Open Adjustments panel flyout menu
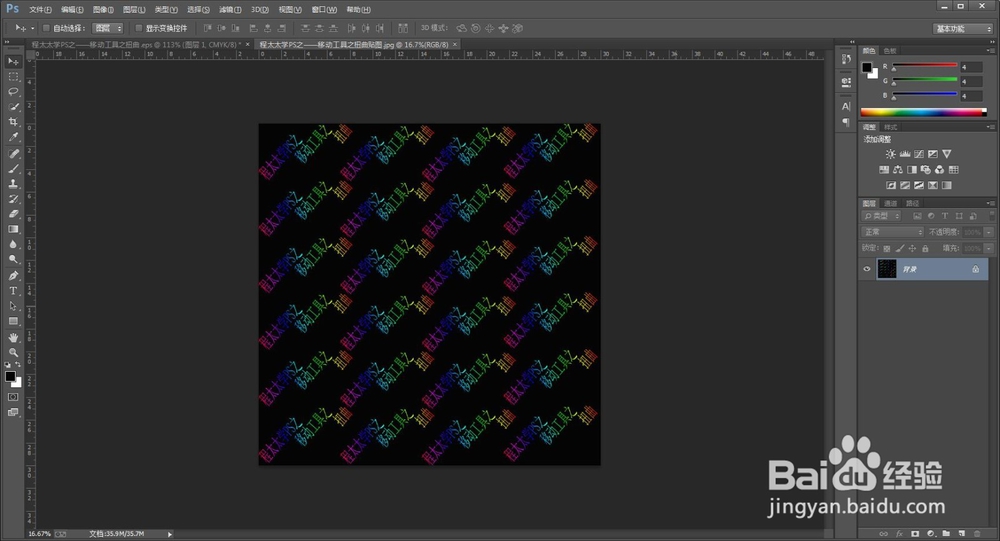1000x541 pixels. pos(990,127)
